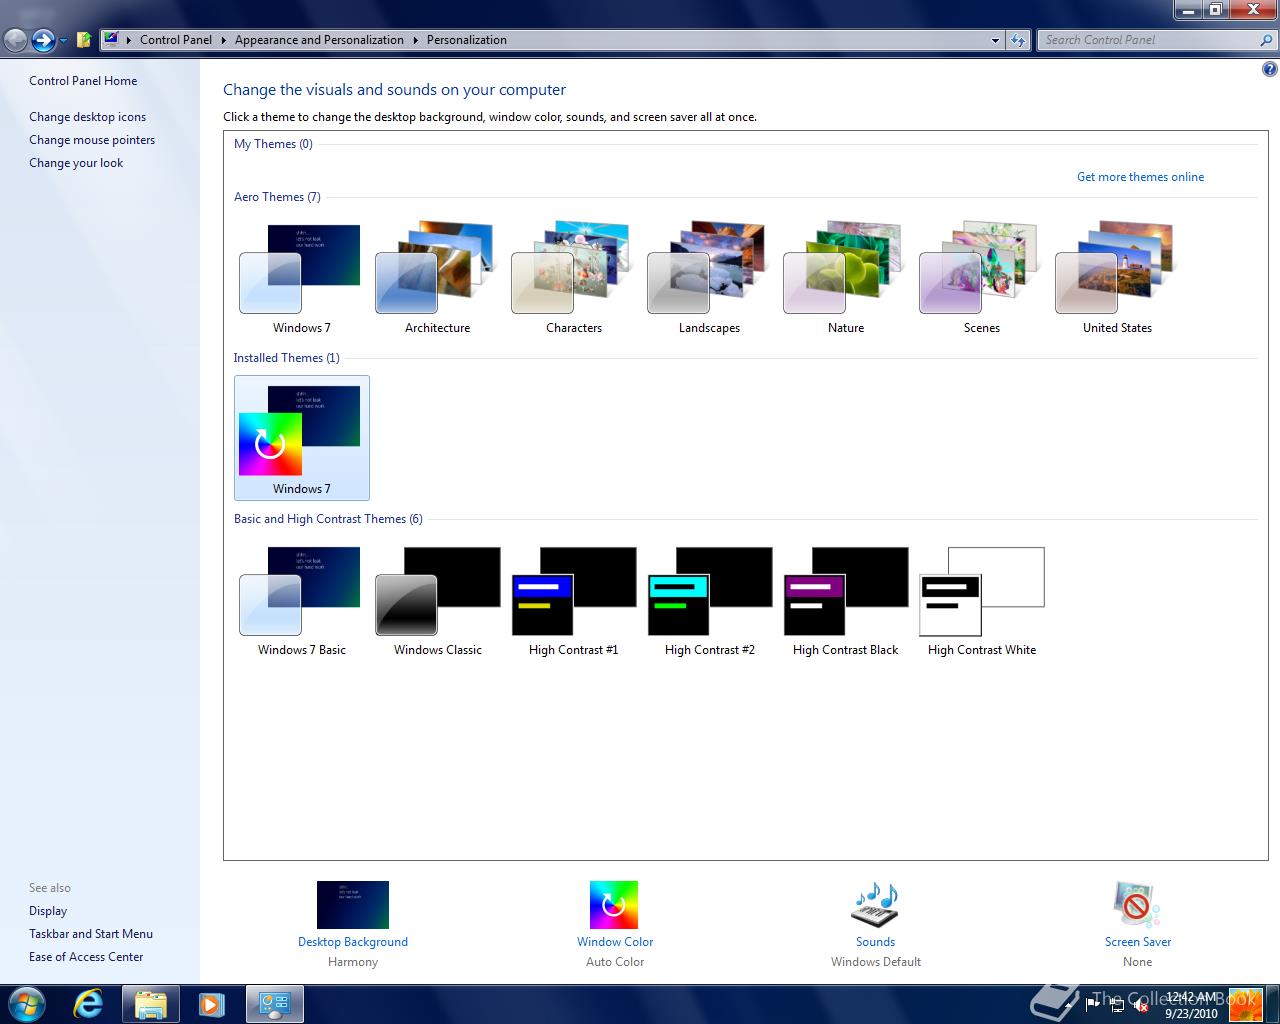Apply High Contrast Black theme

pyautogui.click(x=845, y=600)
